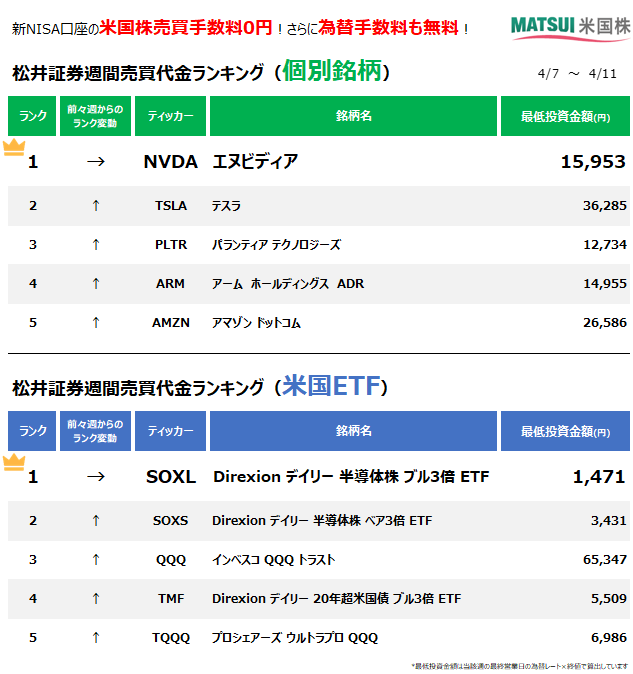Click Direxion デイリー 半導体株 ブル3倍 ETF
This screenshot has width=633, height=674.
point(351,477)
